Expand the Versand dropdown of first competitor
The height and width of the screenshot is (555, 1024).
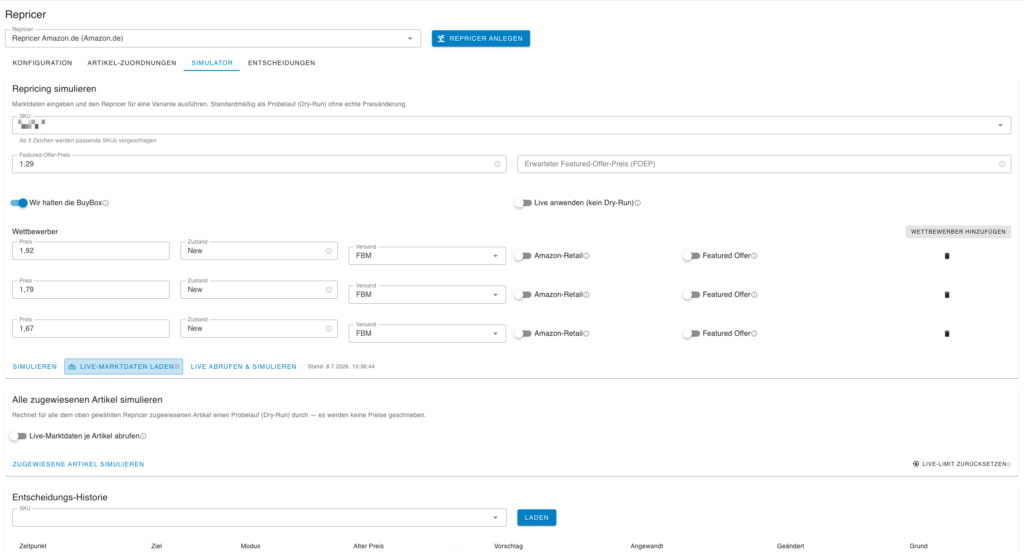pos(427,256)
